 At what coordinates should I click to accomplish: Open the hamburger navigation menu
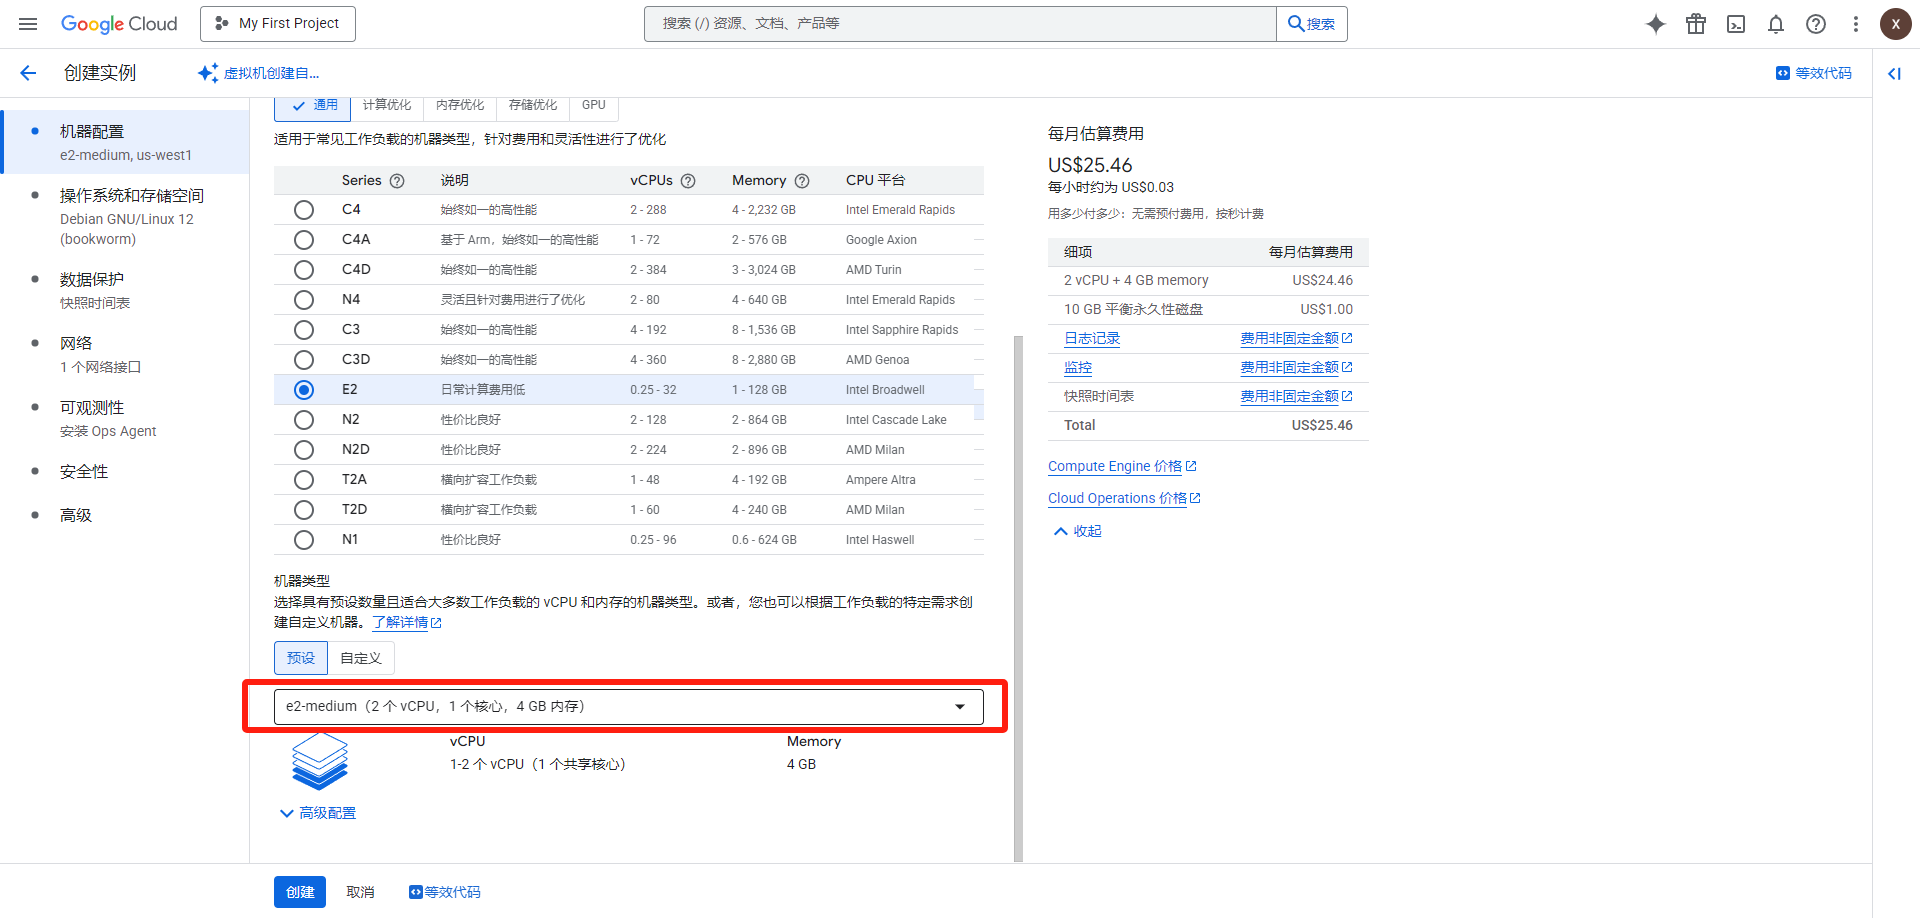pyautogui.click(x=28, y=24)
